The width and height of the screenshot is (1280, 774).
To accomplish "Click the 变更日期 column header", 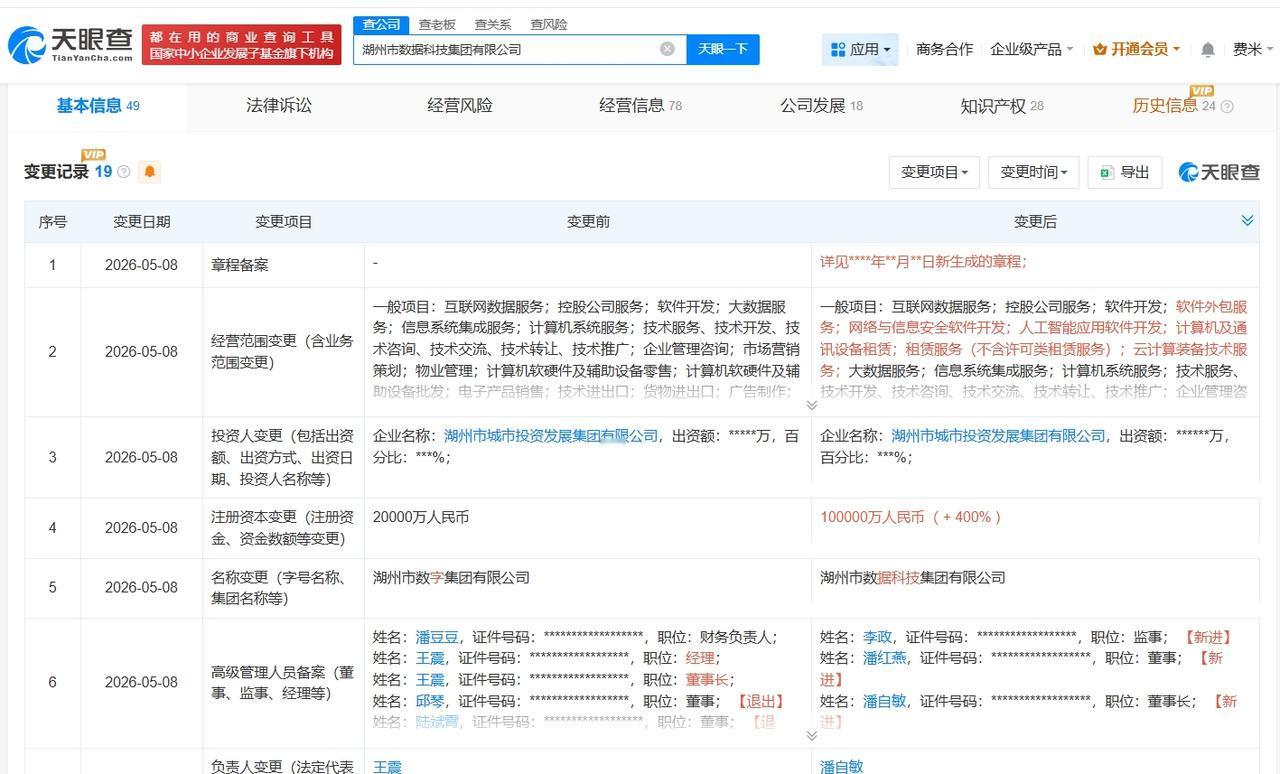I will [x=141, y=222].
